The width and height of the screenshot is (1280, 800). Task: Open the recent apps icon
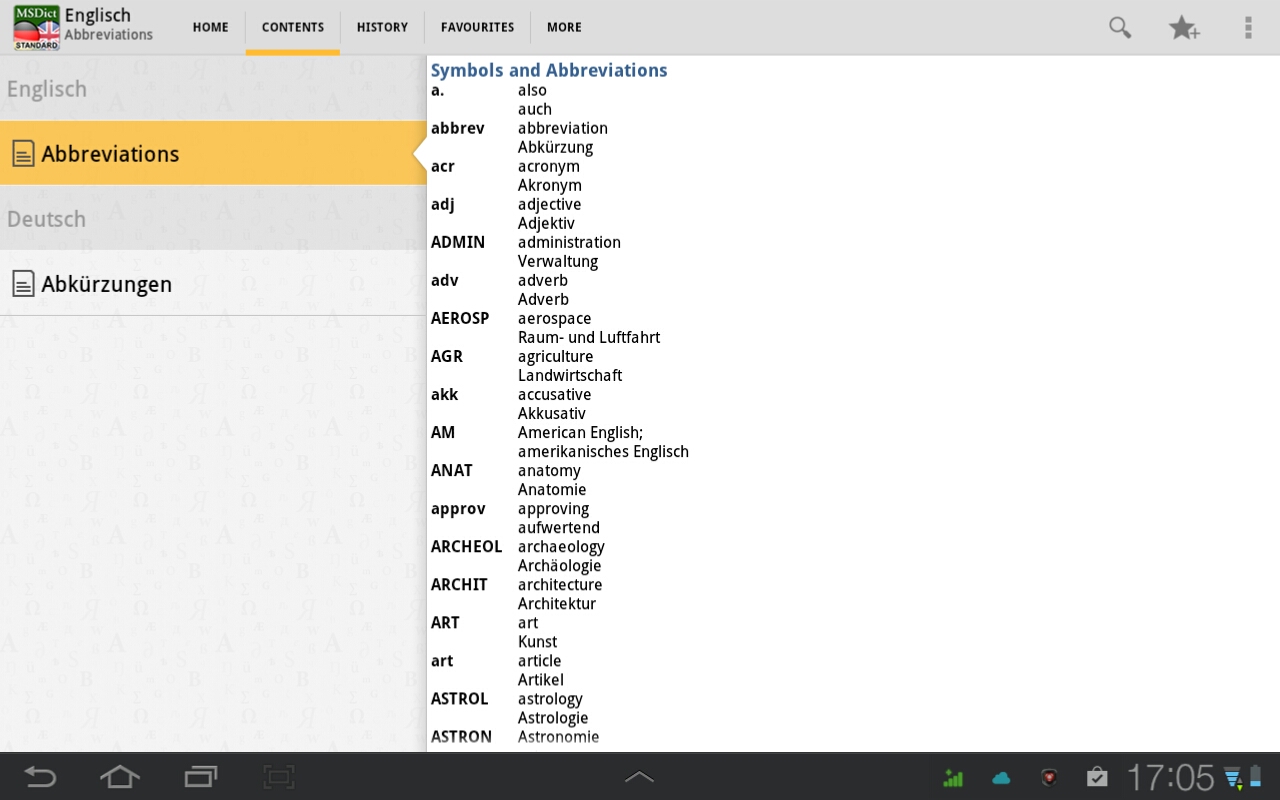pos(200,776)
